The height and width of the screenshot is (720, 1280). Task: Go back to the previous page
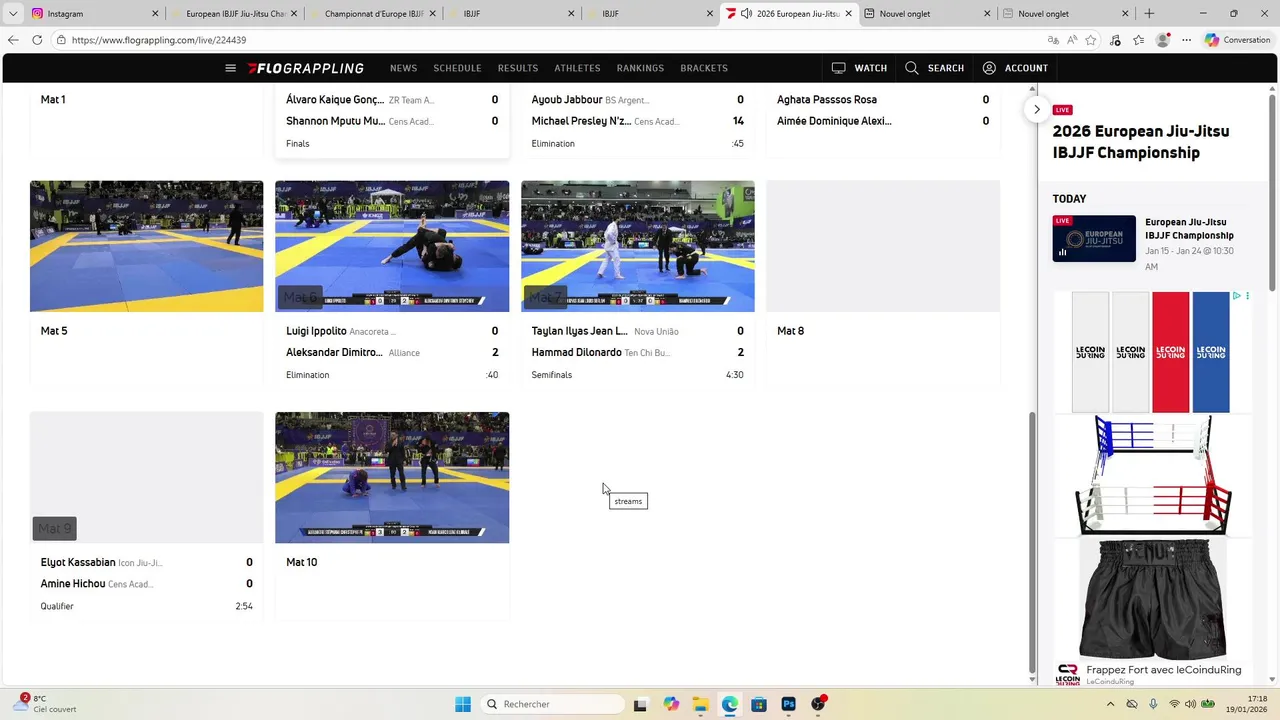point(13,40)
